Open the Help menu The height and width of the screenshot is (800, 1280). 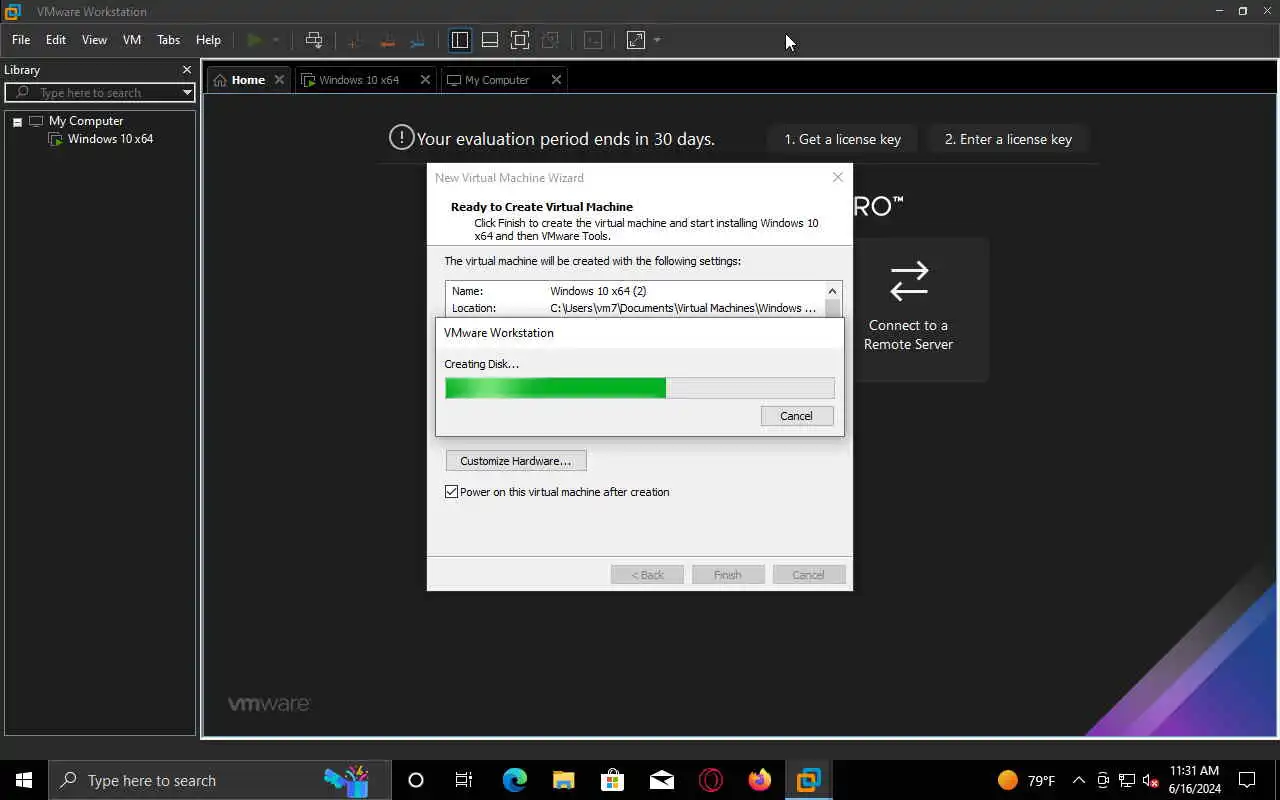coord(208,40)
